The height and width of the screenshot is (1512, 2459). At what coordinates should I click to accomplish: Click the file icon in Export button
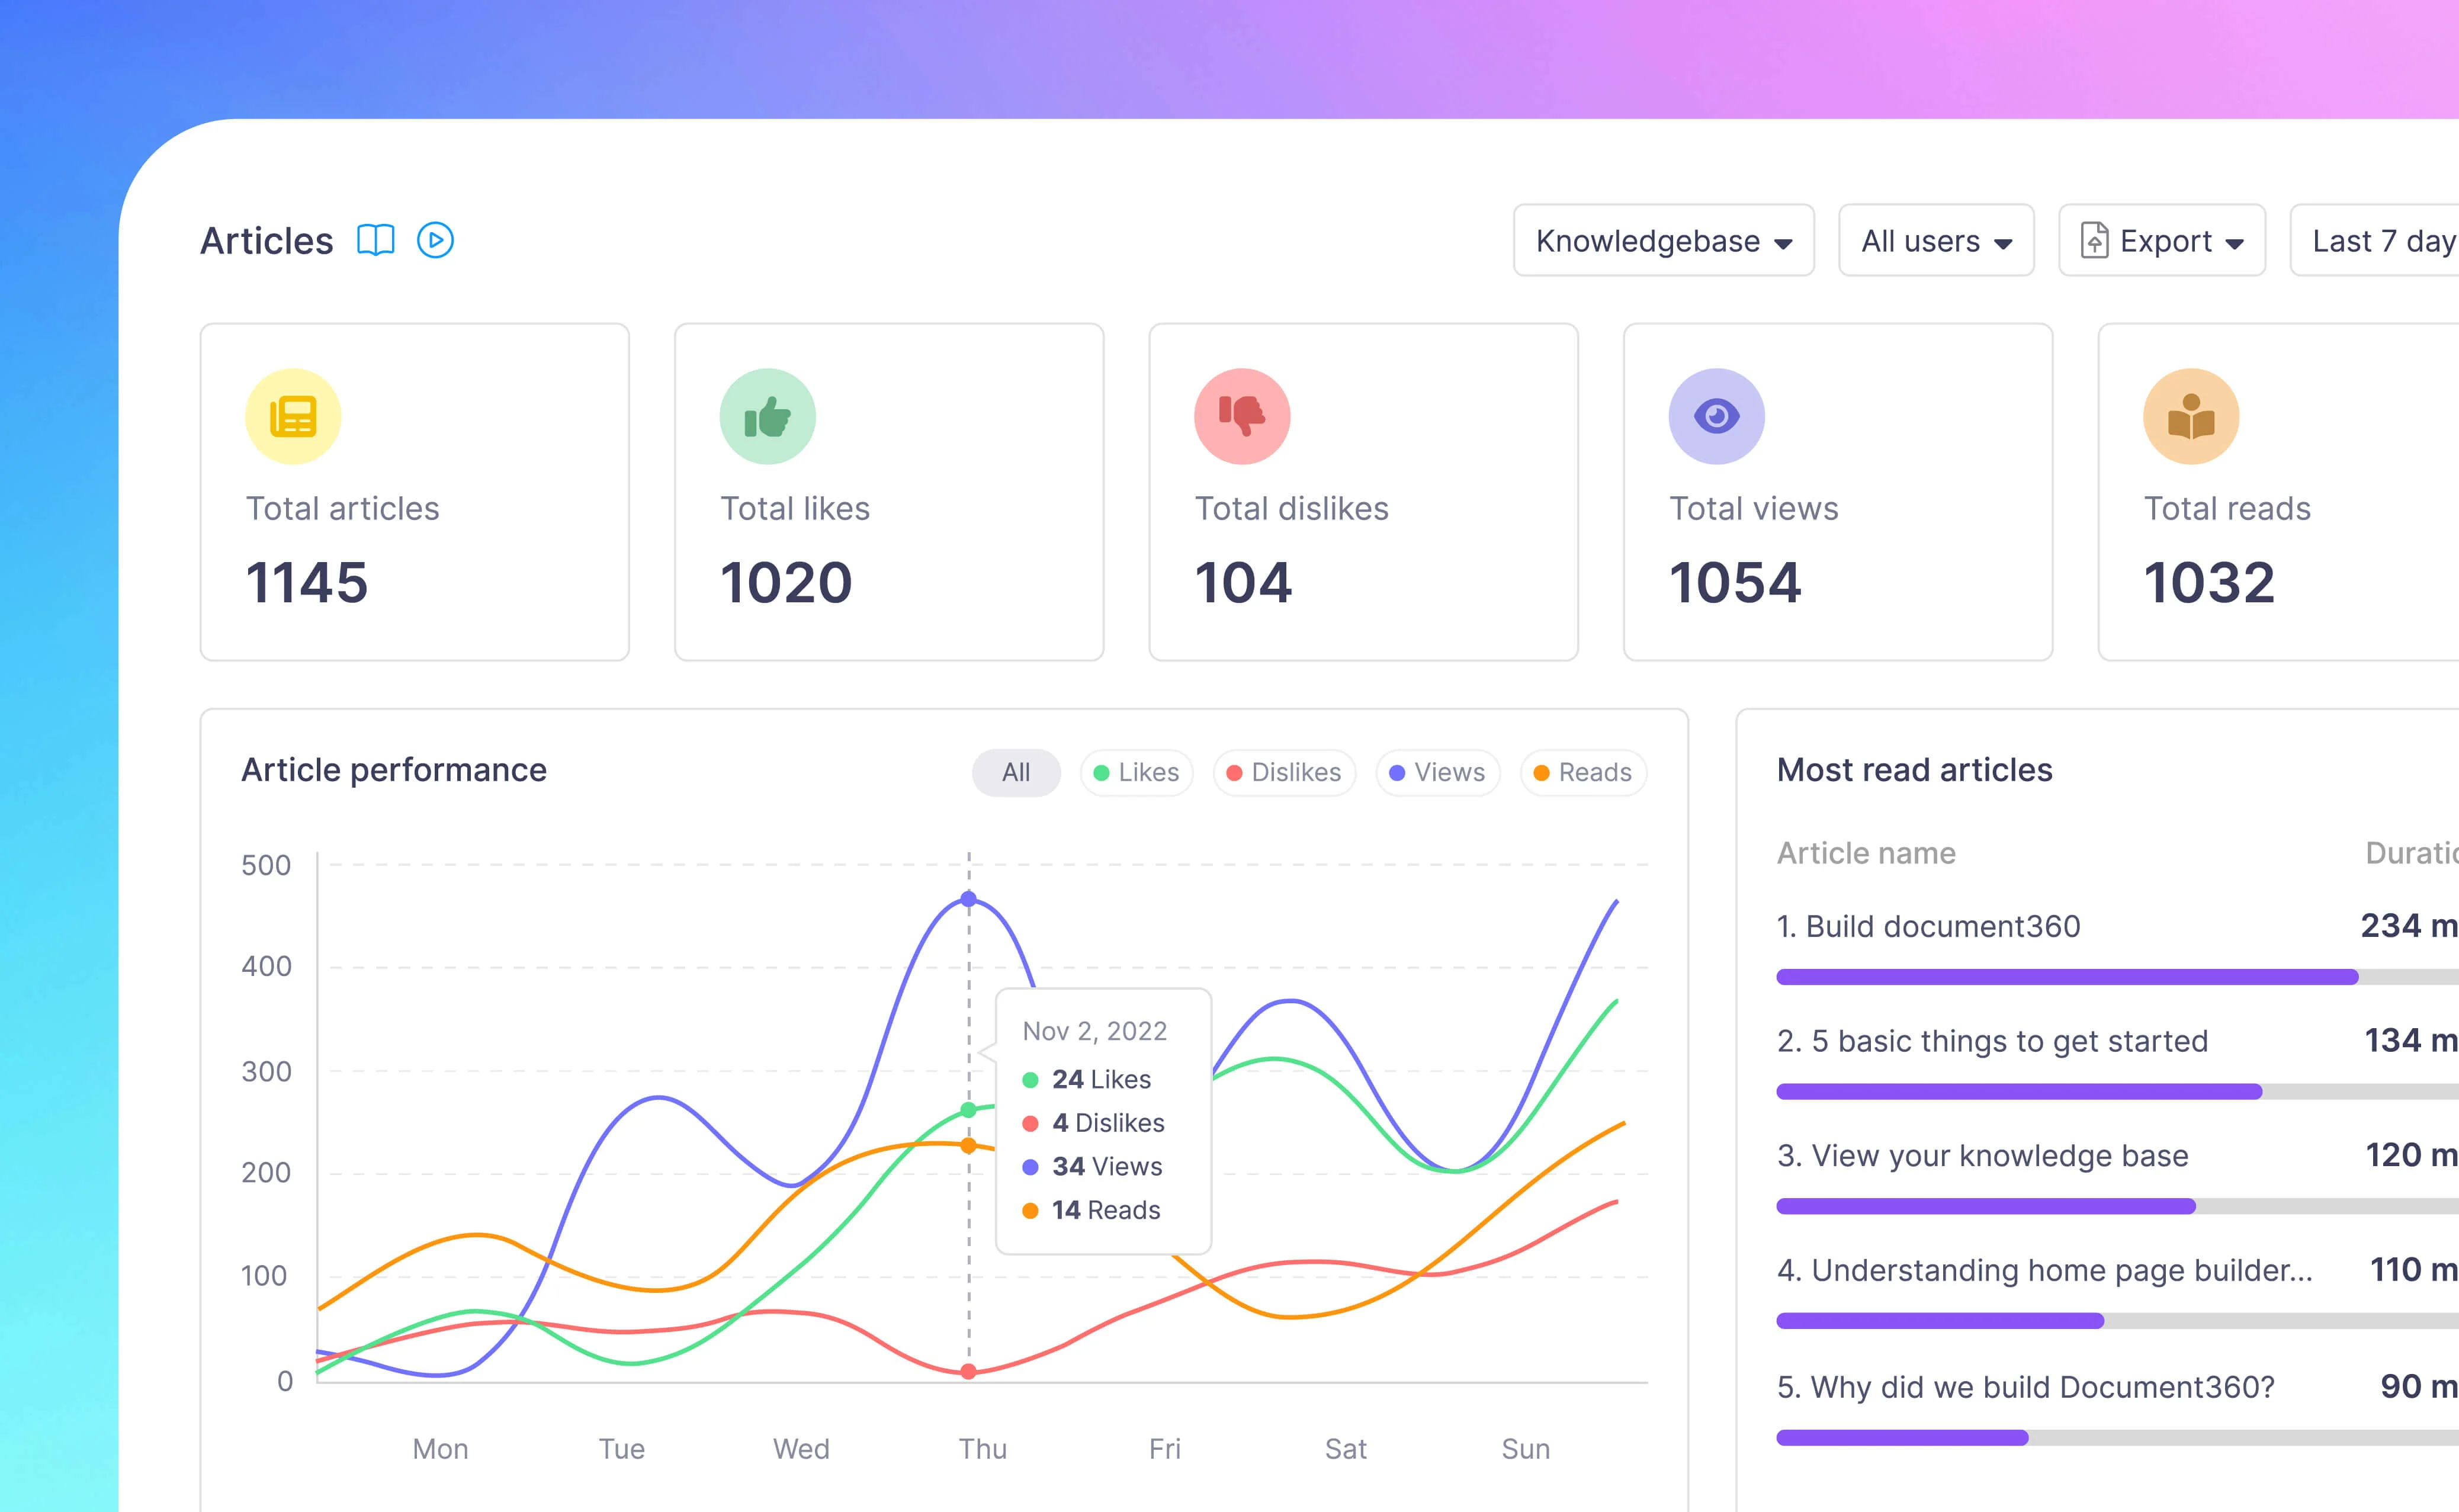point(2094,241)
